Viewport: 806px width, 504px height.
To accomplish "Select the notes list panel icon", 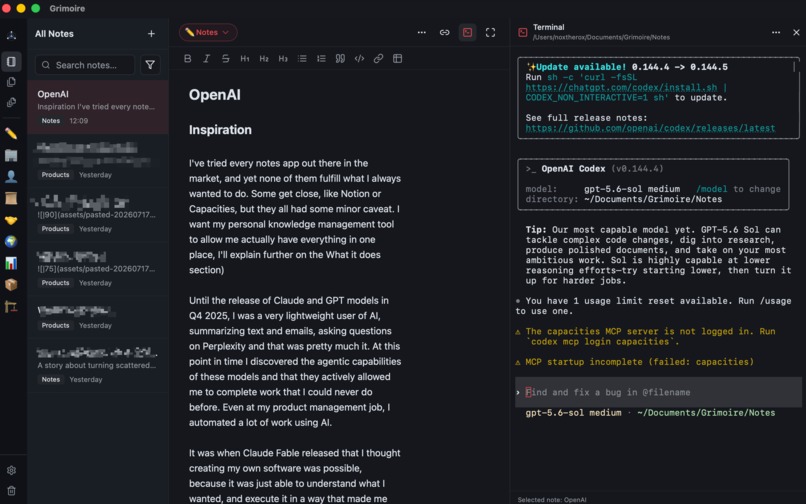I will 11,62.
